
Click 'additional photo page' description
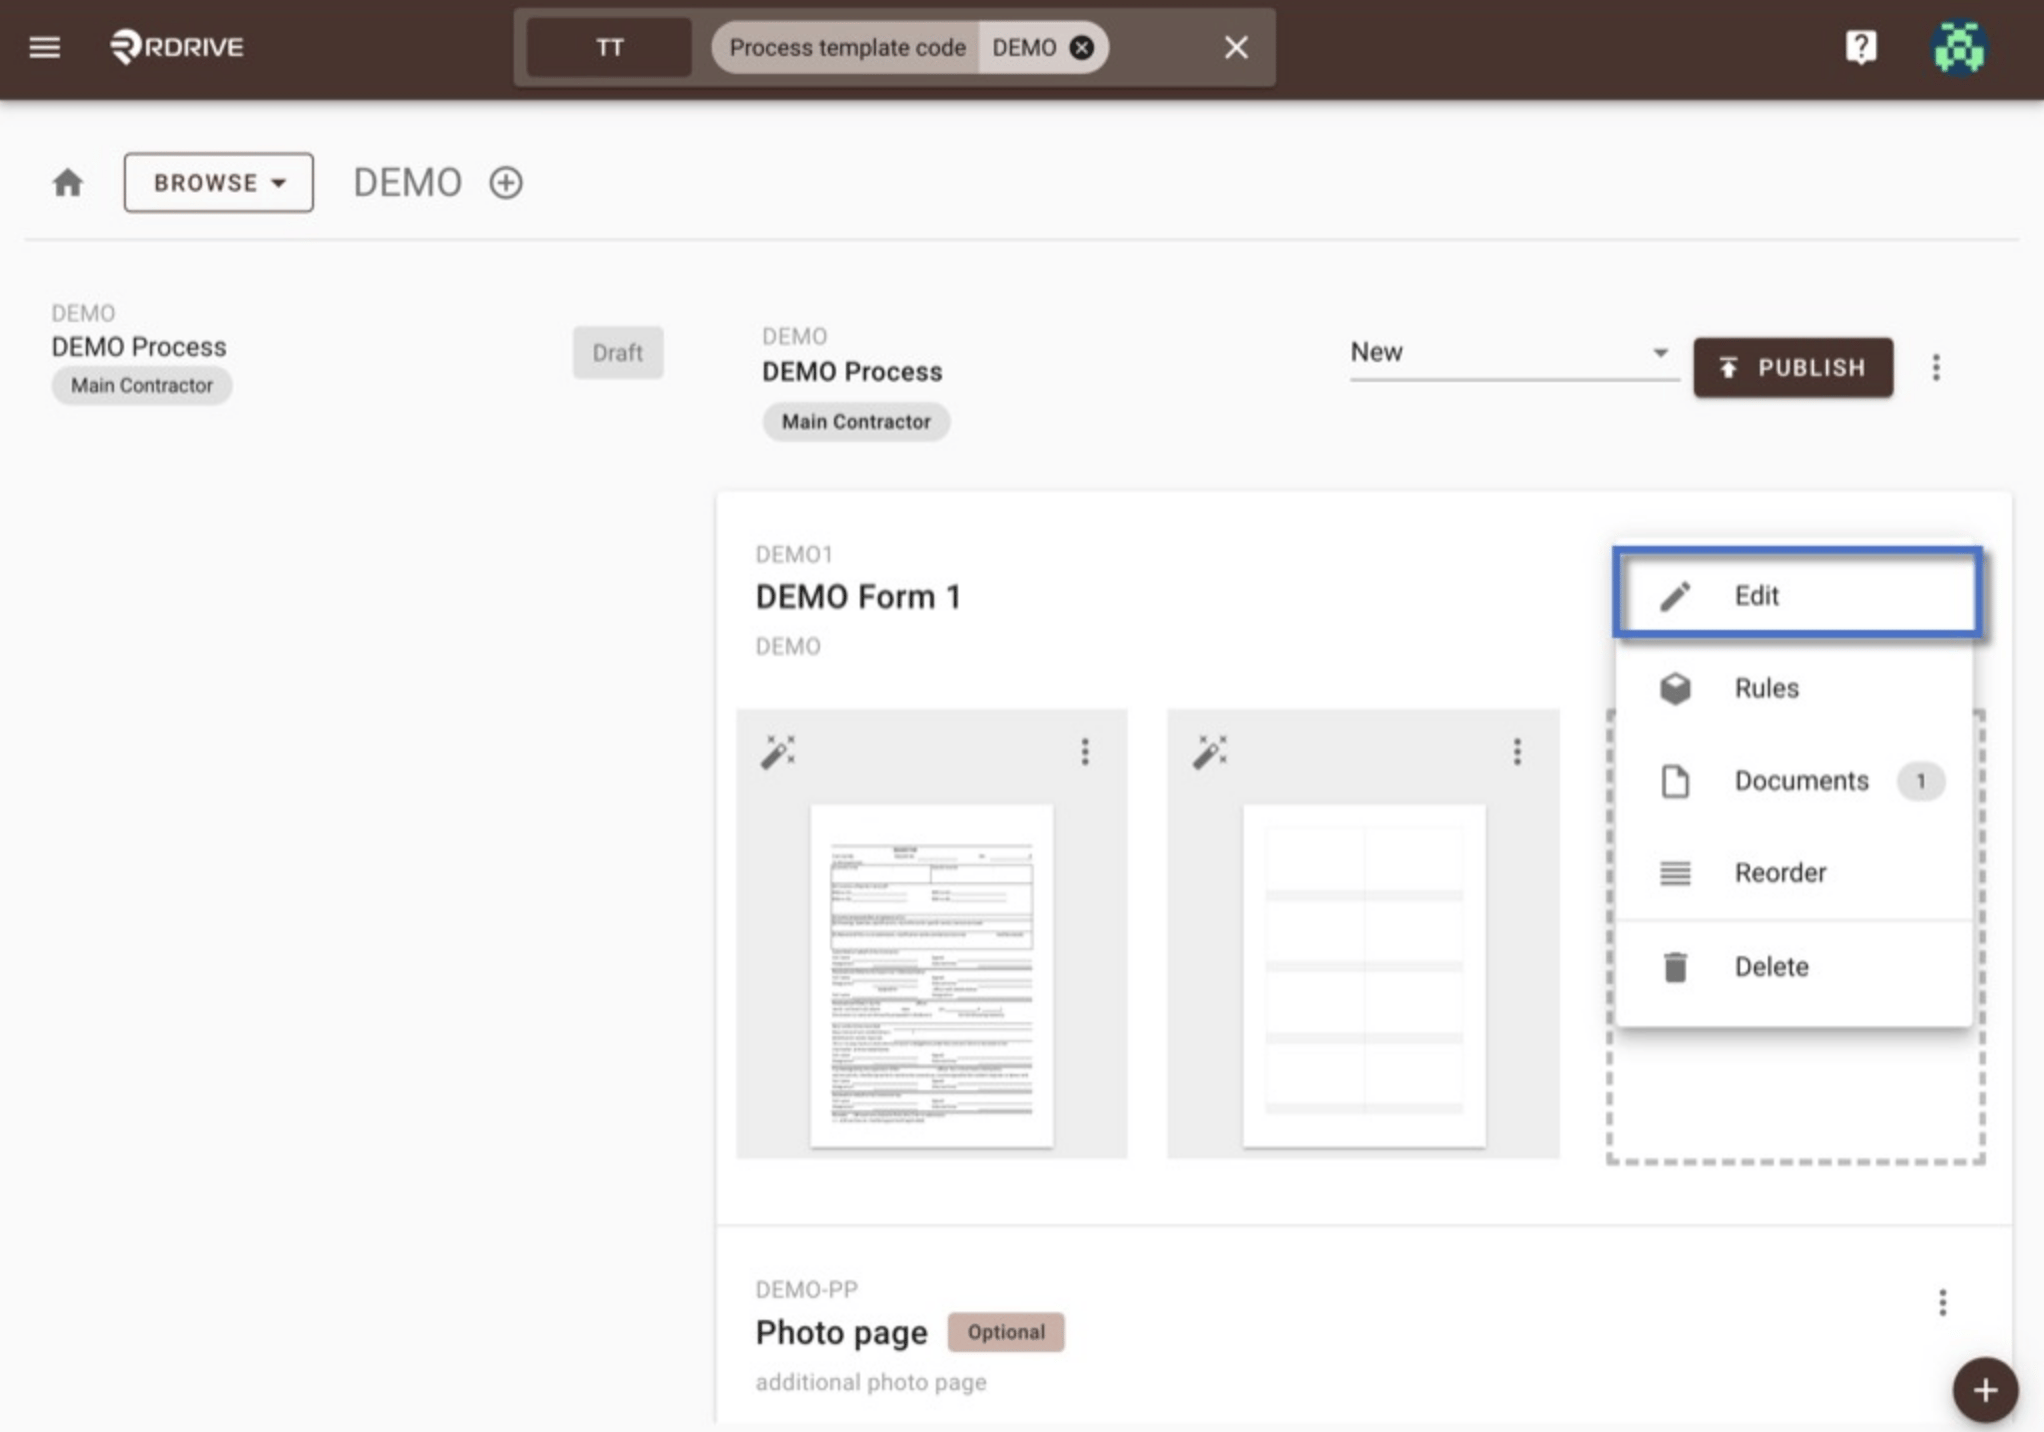tap(871, 1382)
